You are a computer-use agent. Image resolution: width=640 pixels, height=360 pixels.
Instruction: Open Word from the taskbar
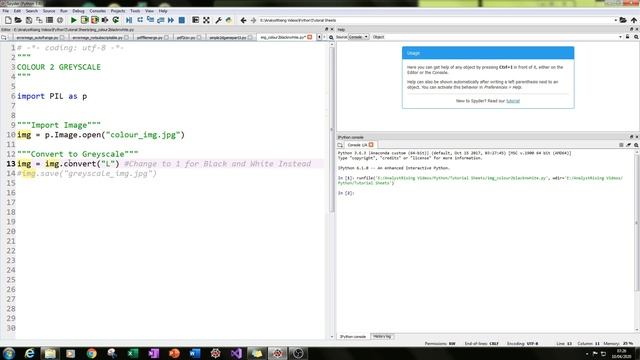tap(195, 353)
